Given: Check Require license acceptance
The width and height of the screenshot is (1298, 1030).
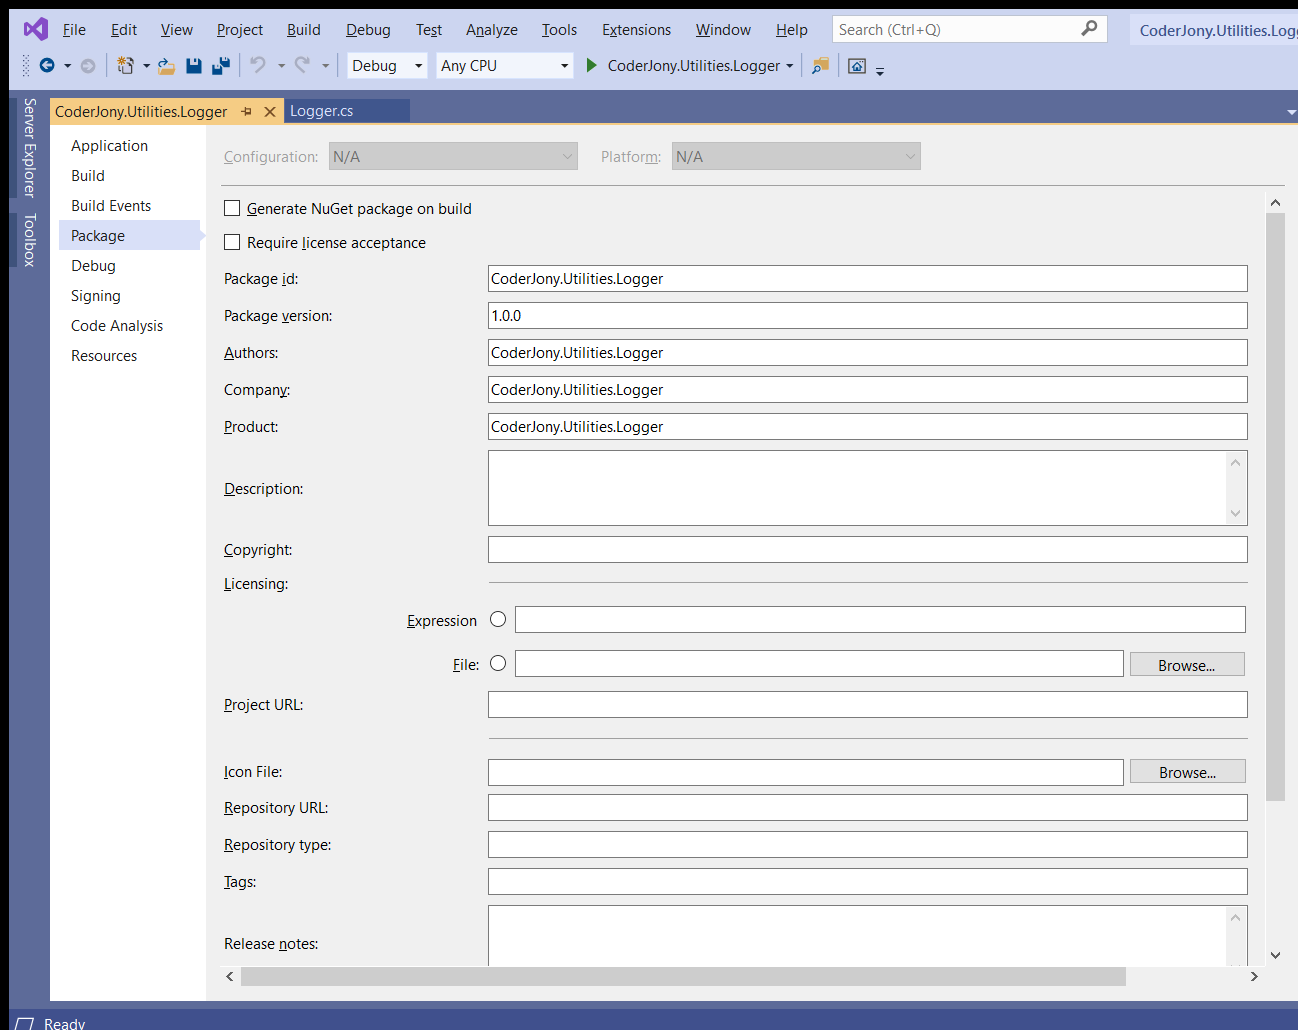Looking at the screenshot, I should tap(232, 242).
